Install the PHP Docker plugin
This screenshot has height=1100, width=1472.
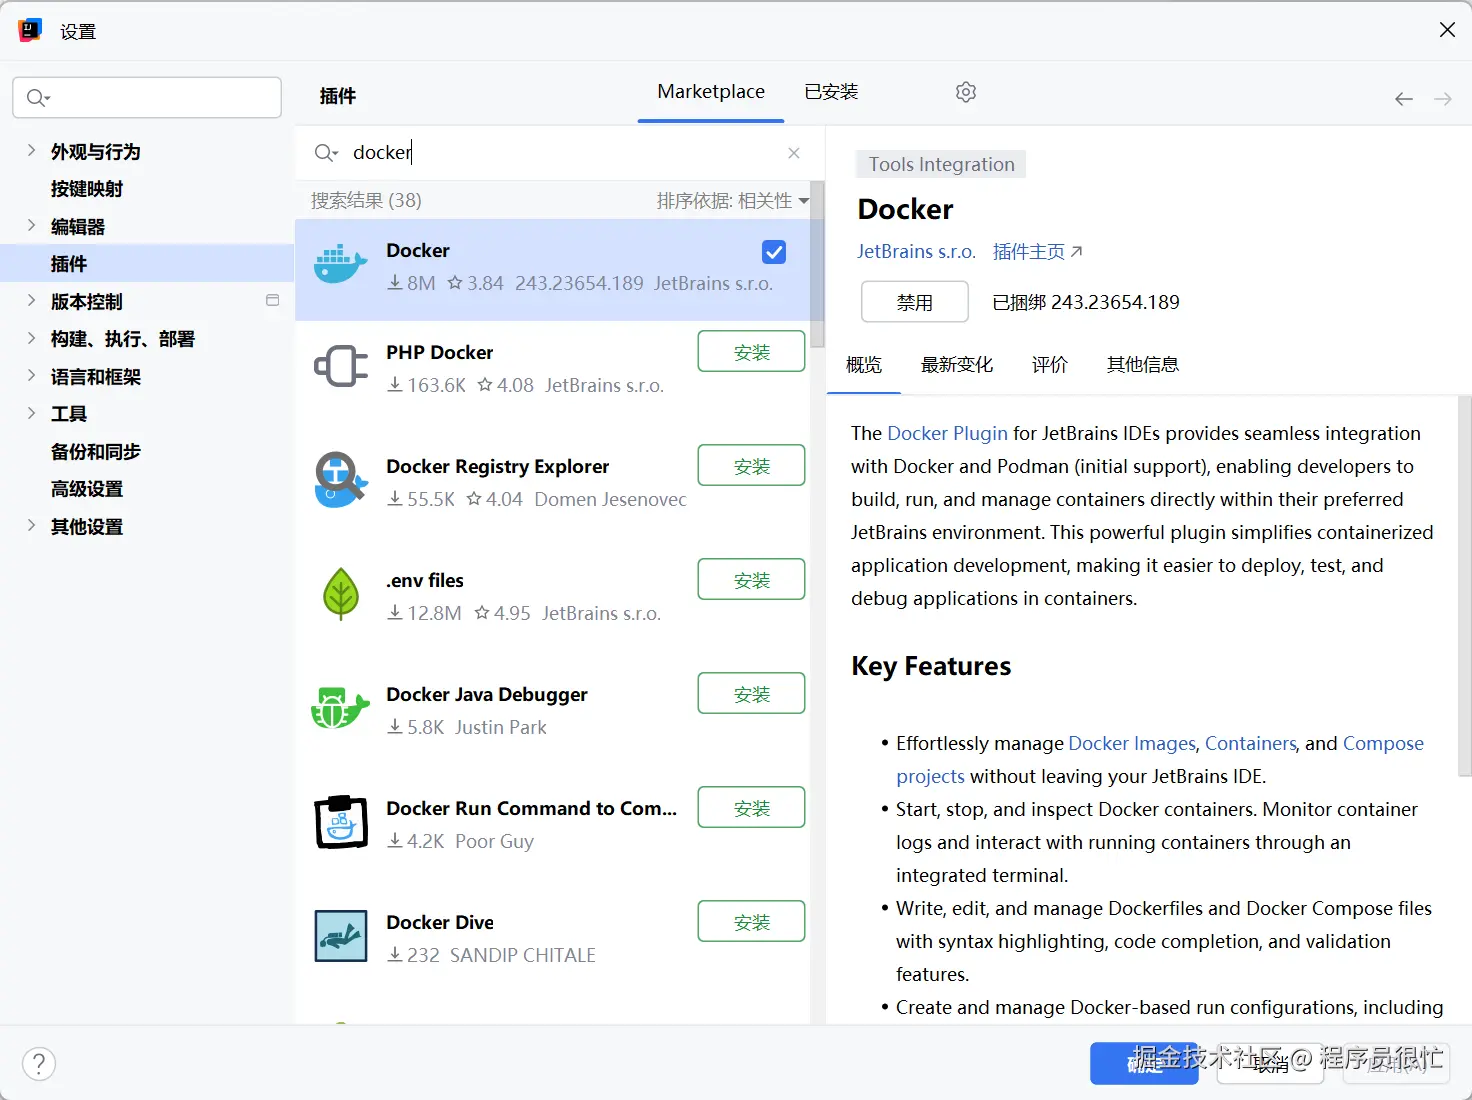point(751,351)
